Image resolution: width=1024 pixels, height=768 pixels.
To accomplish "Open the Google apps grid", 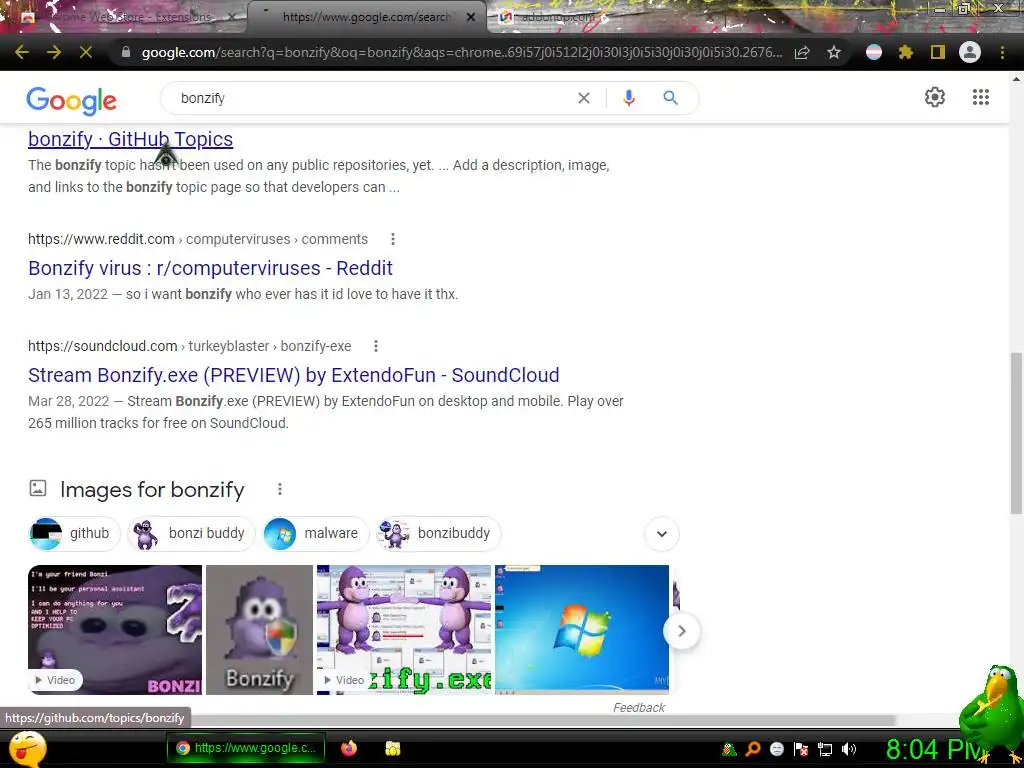I will click(980, 97).
